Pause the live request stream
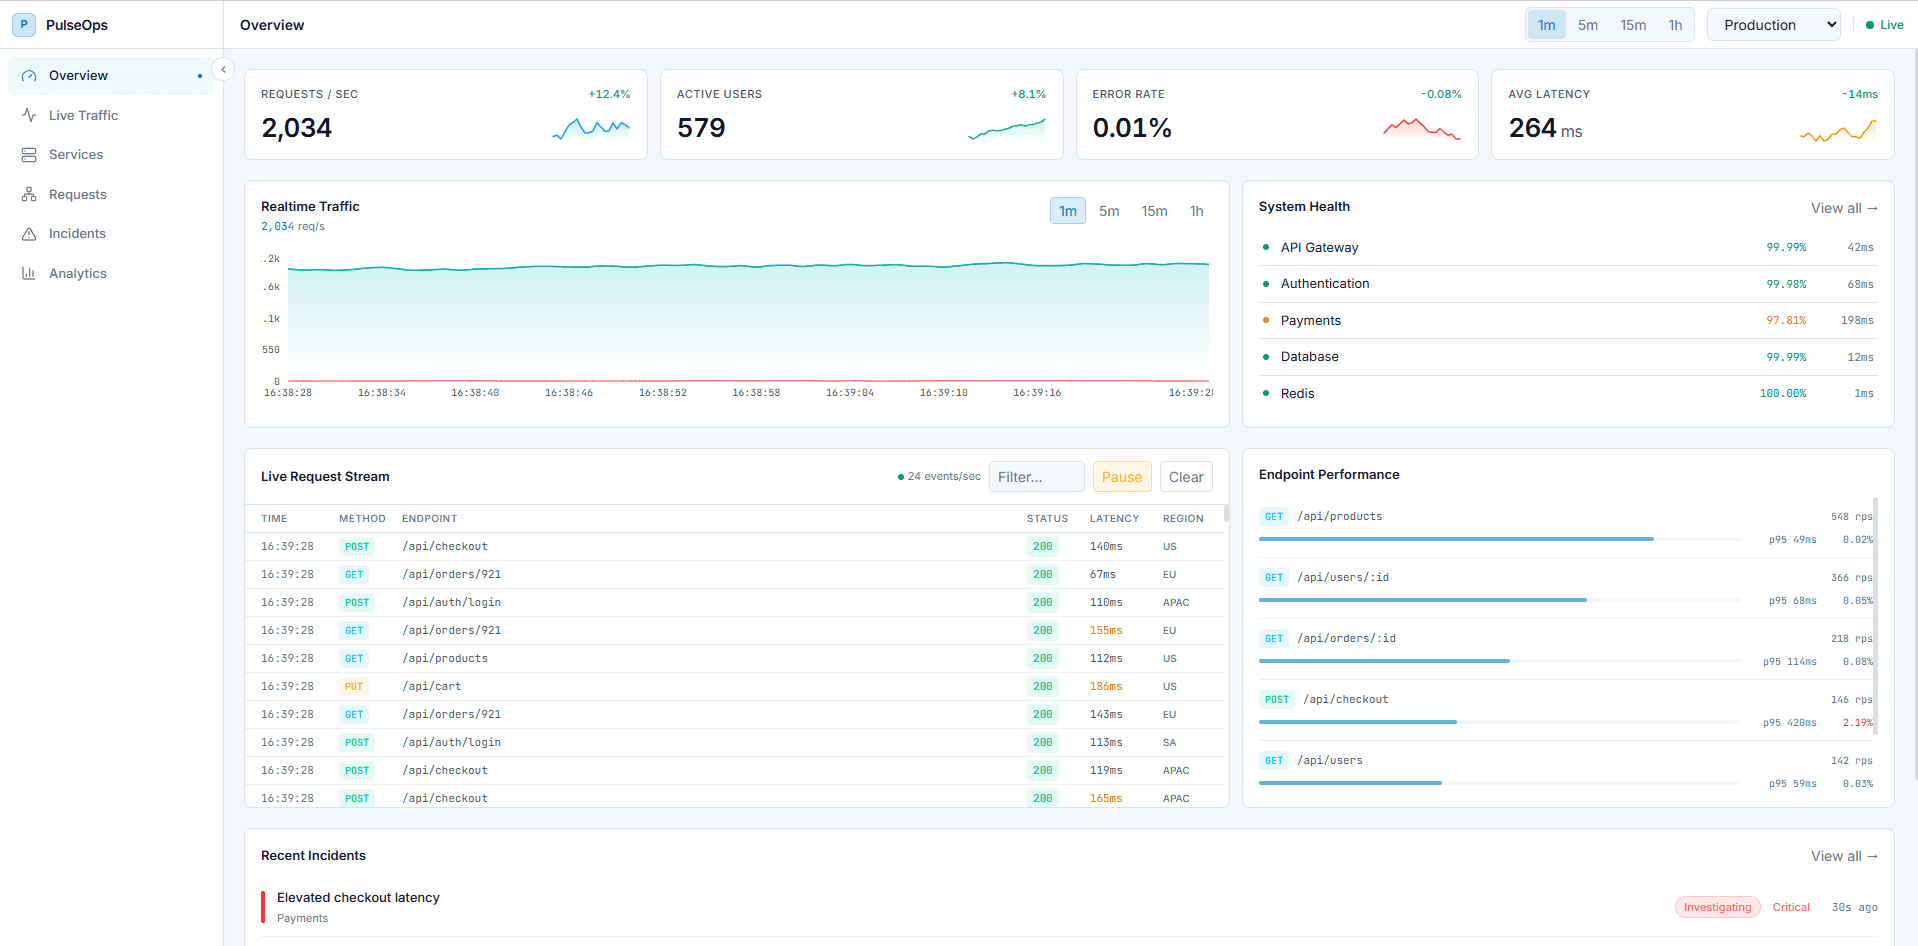 1122,477
